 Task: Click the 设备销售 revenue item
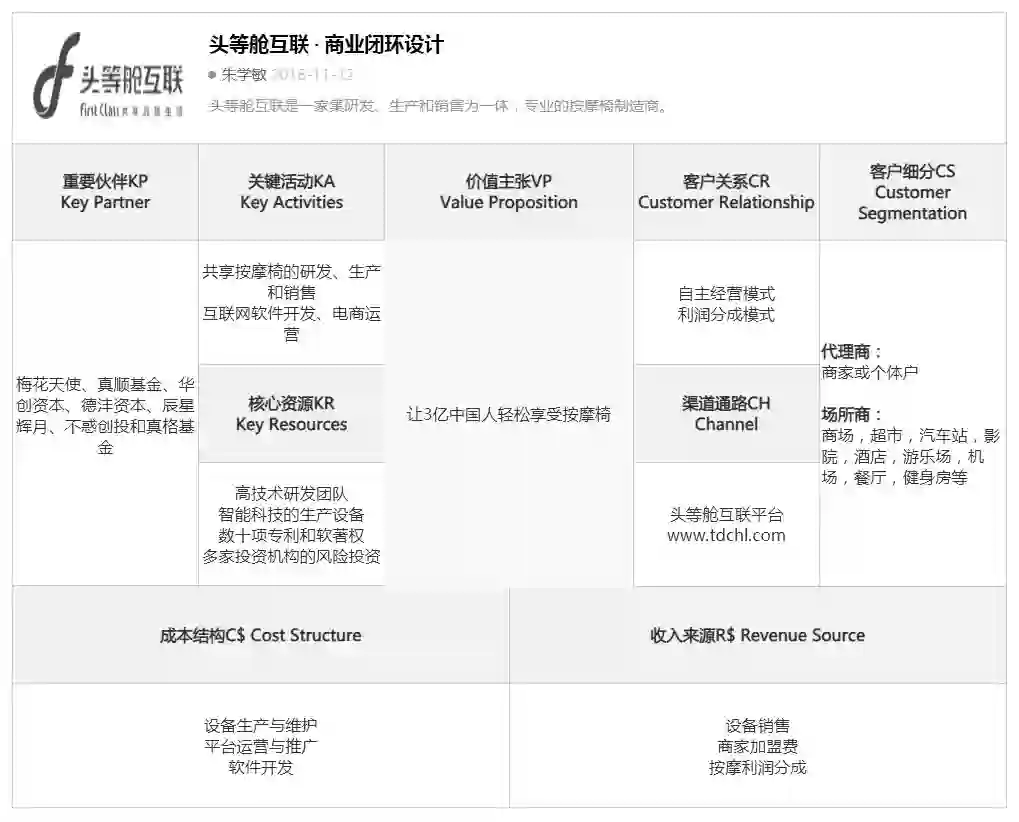(x=758, y=725)
